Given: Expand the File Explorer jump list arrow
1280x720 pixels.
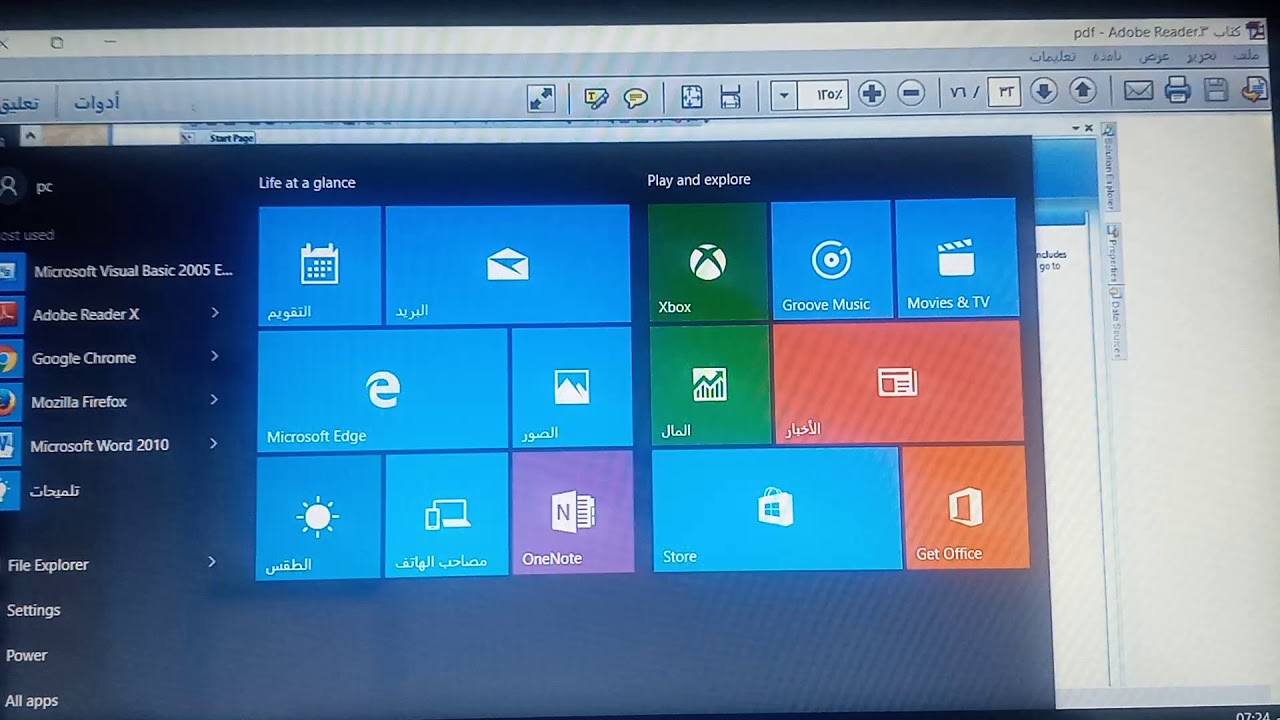Looking at the screenshot, I should pos(211,562).
